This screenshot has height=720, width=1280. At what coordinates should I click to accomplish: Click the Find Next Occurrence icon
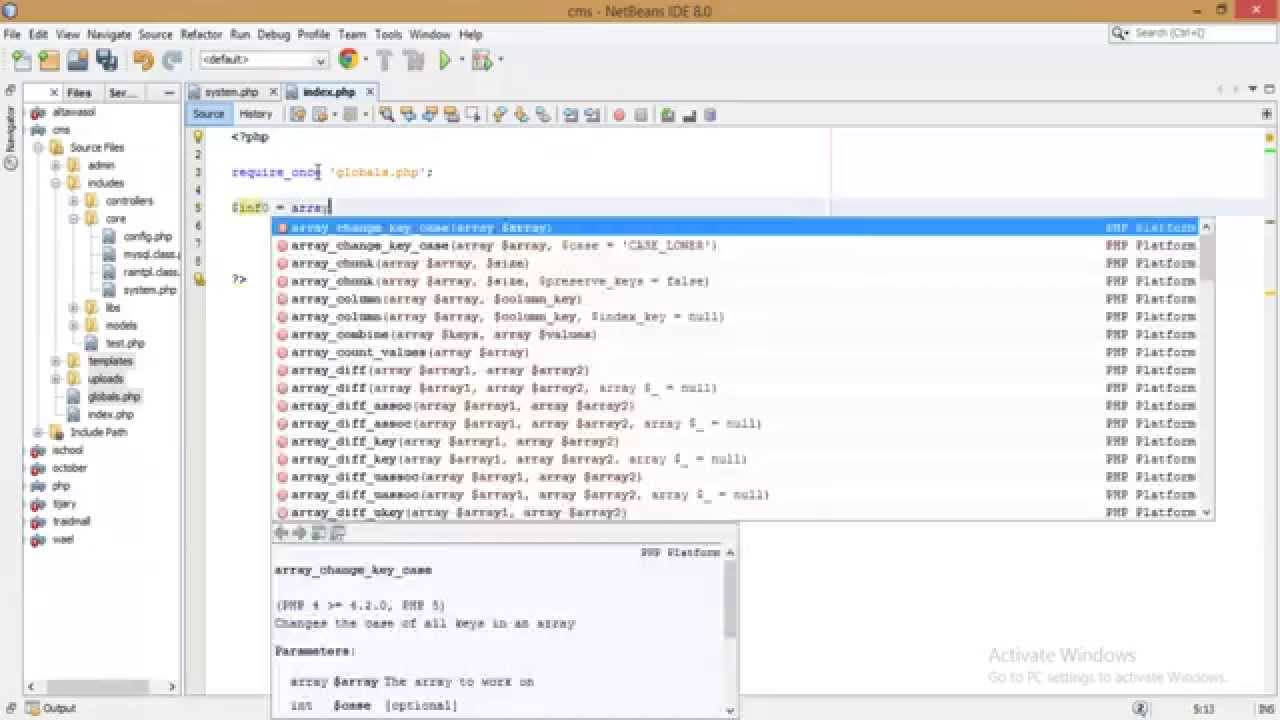tap(429, 115)
